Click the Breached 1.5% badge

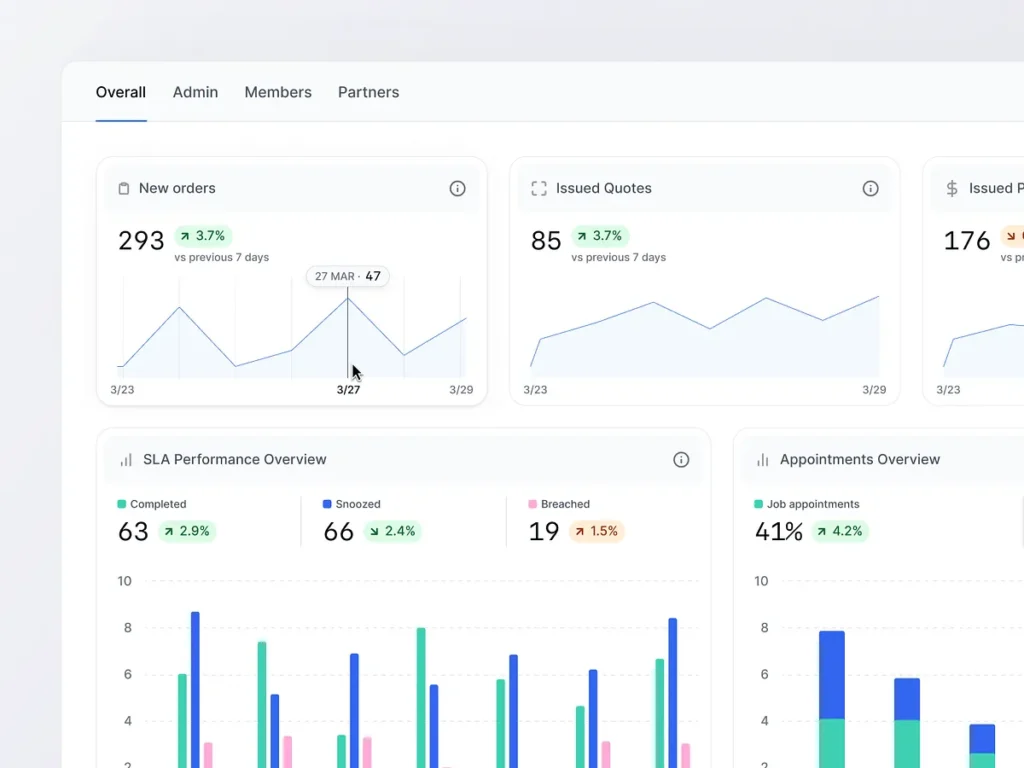pos(597,531)
